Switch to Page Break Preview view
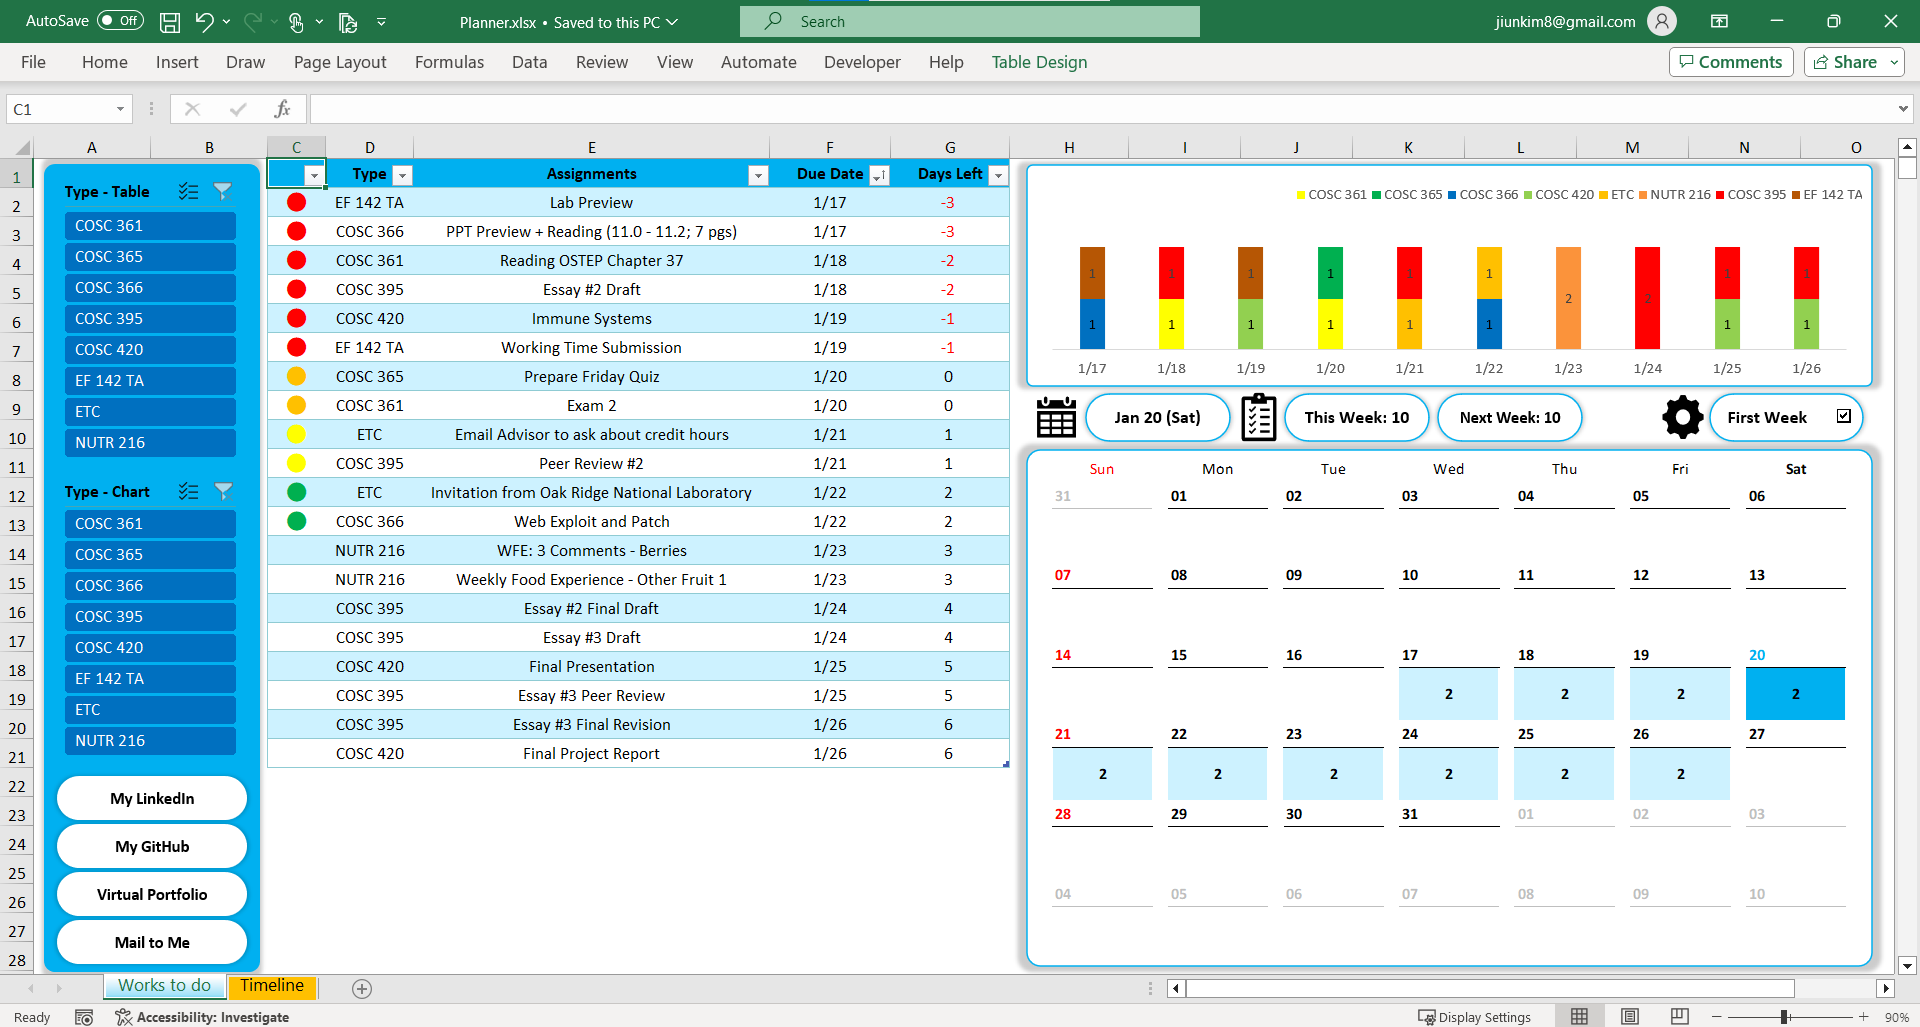 point(1679,1016)
